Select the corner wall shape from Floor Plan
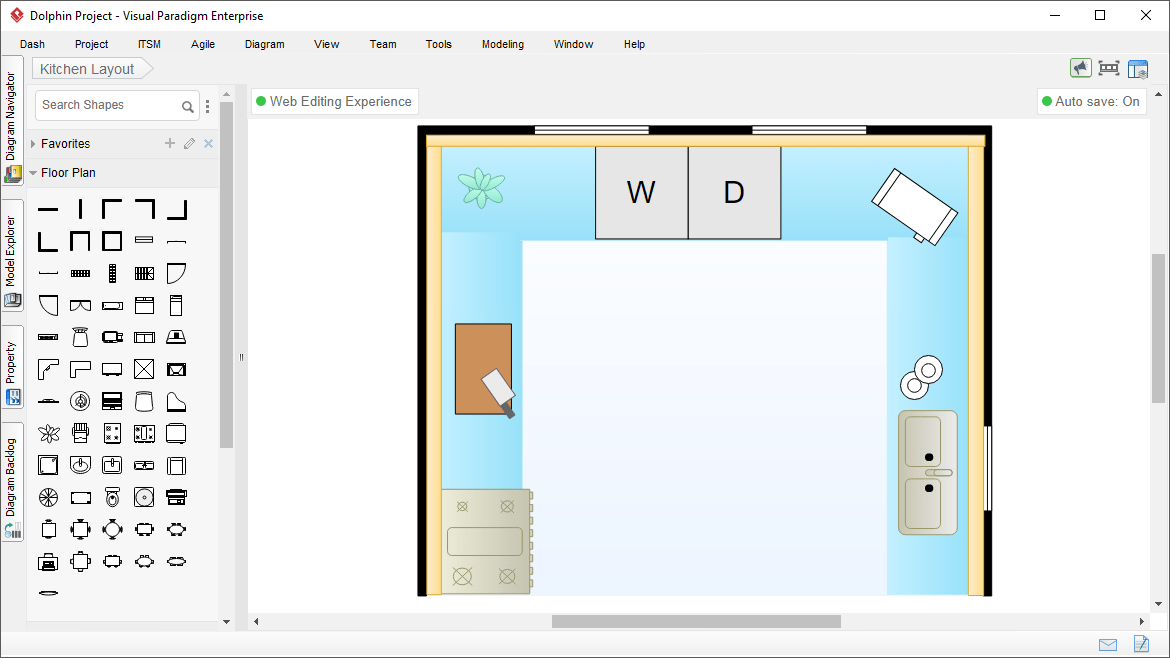 coord(110,208)
